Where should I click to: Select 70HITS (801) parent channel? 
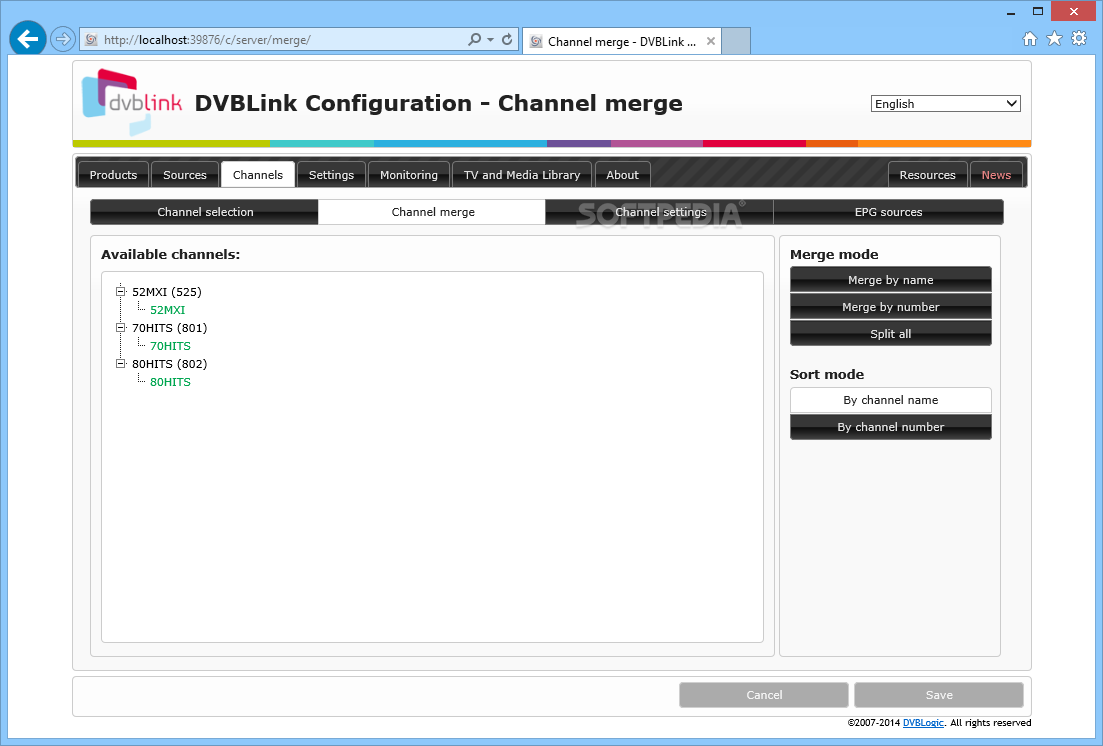[170, 327]
